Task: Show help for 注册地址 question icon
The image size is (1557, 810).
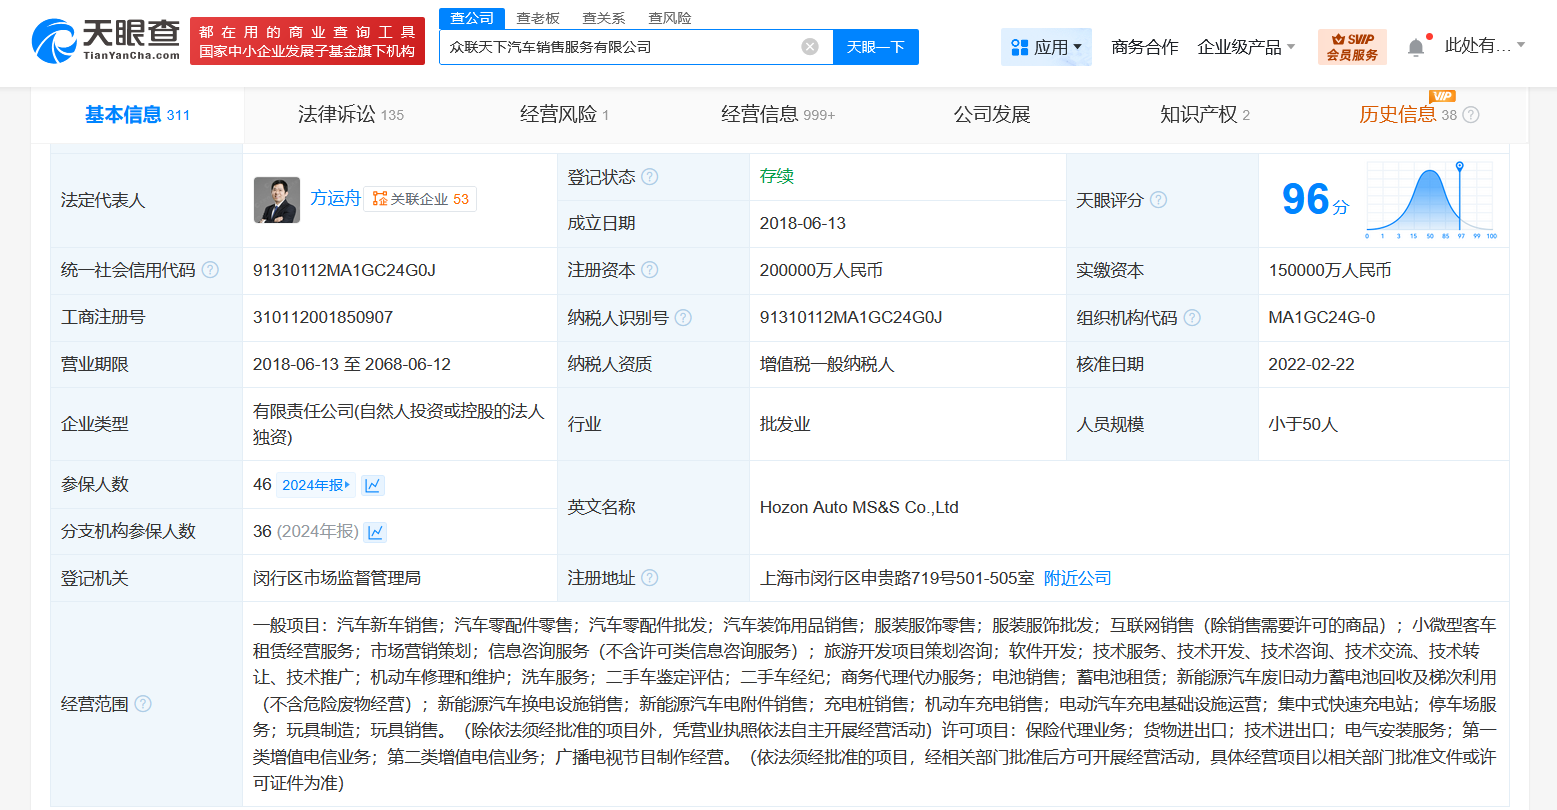Action: [650, 578]
